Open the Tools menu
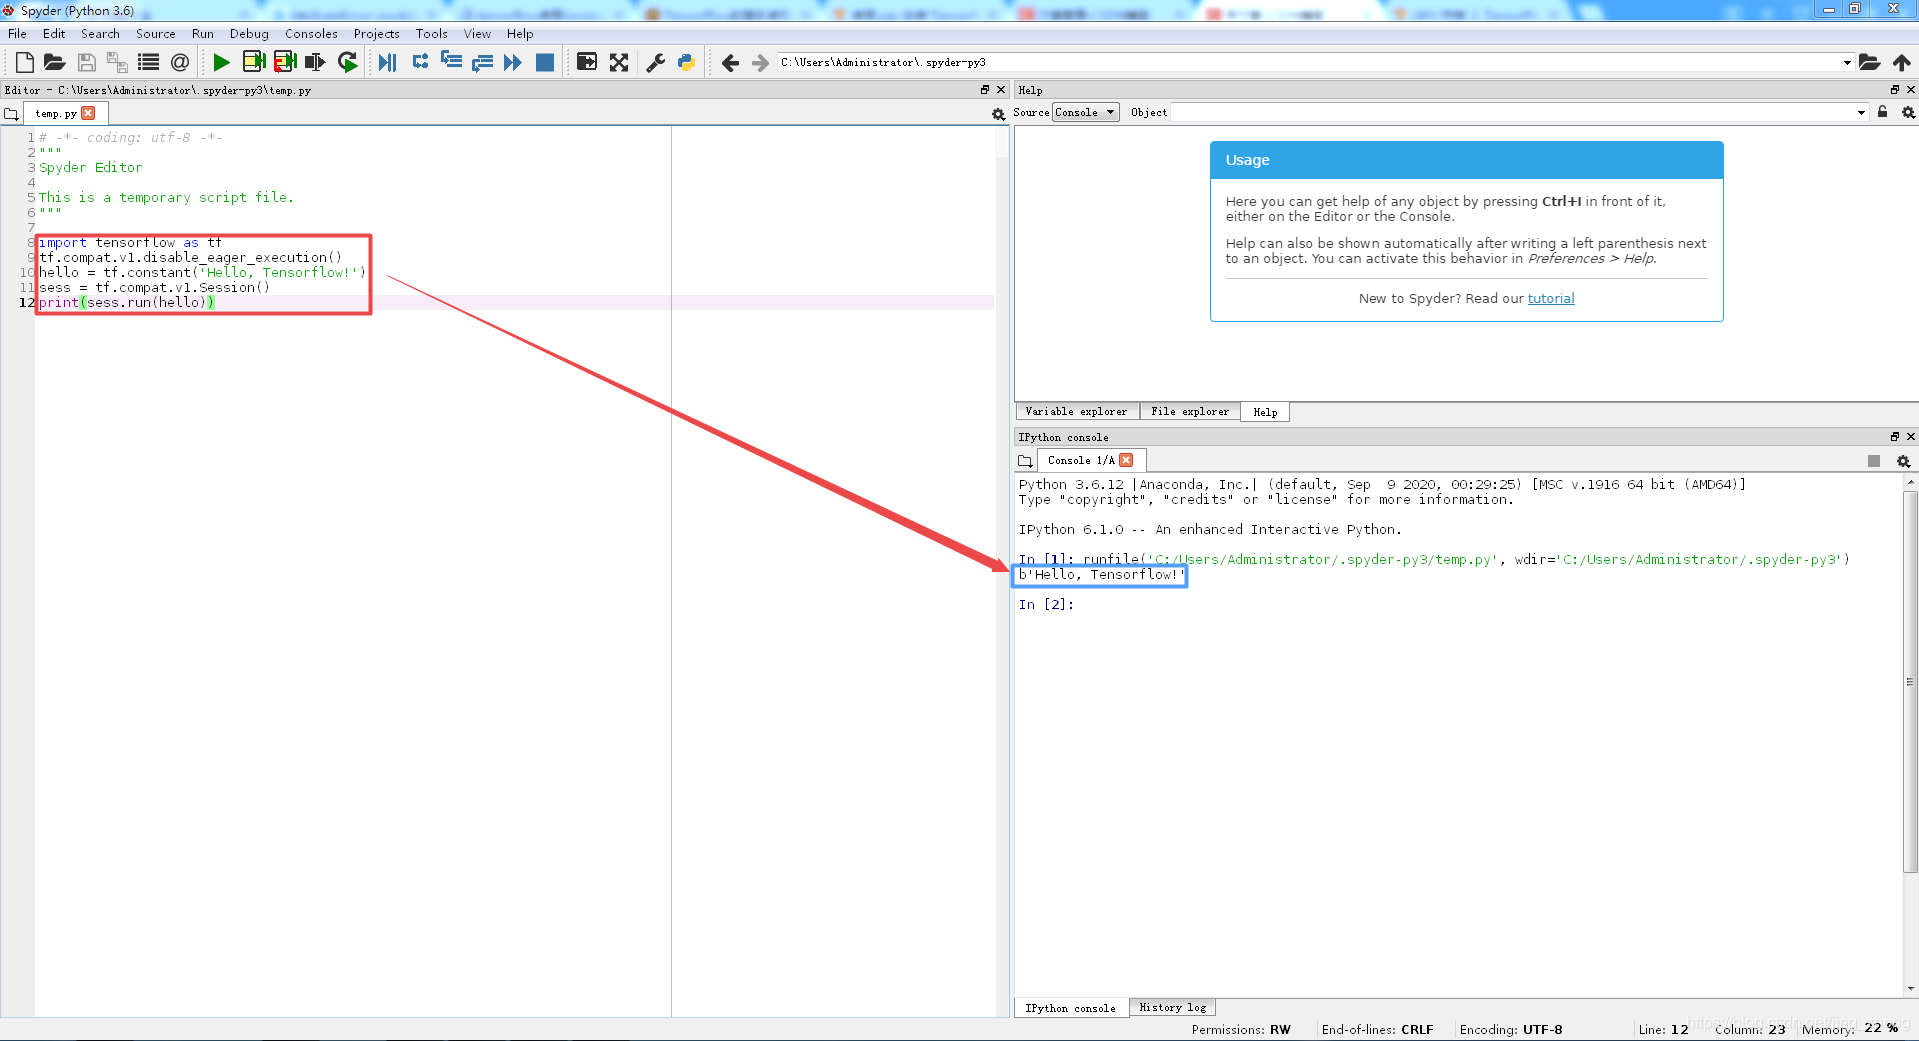Image resolution: width=1919 pixels, height=1041 pixels. click(431, 33)
